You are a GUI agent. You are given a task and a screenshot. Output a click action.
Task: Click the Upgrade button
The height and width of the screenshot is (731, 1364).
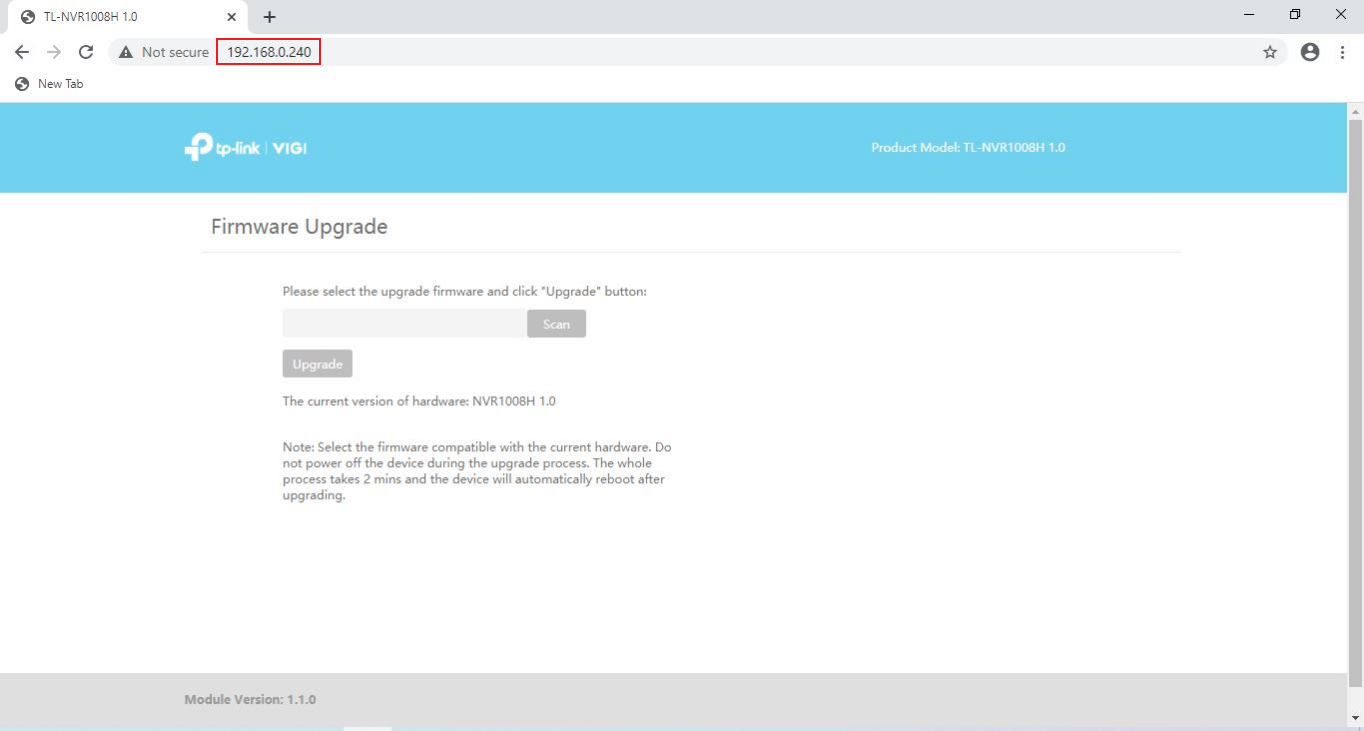pos(317,364)
